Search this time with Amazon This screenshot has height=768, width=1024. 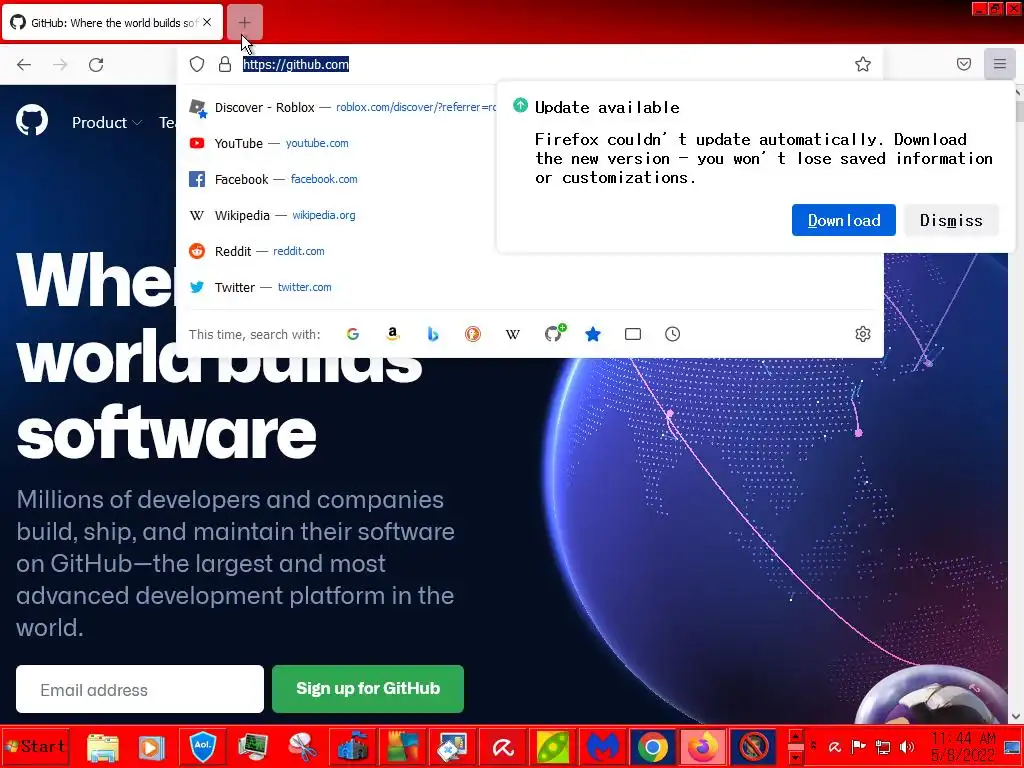(x=392, y=334)
